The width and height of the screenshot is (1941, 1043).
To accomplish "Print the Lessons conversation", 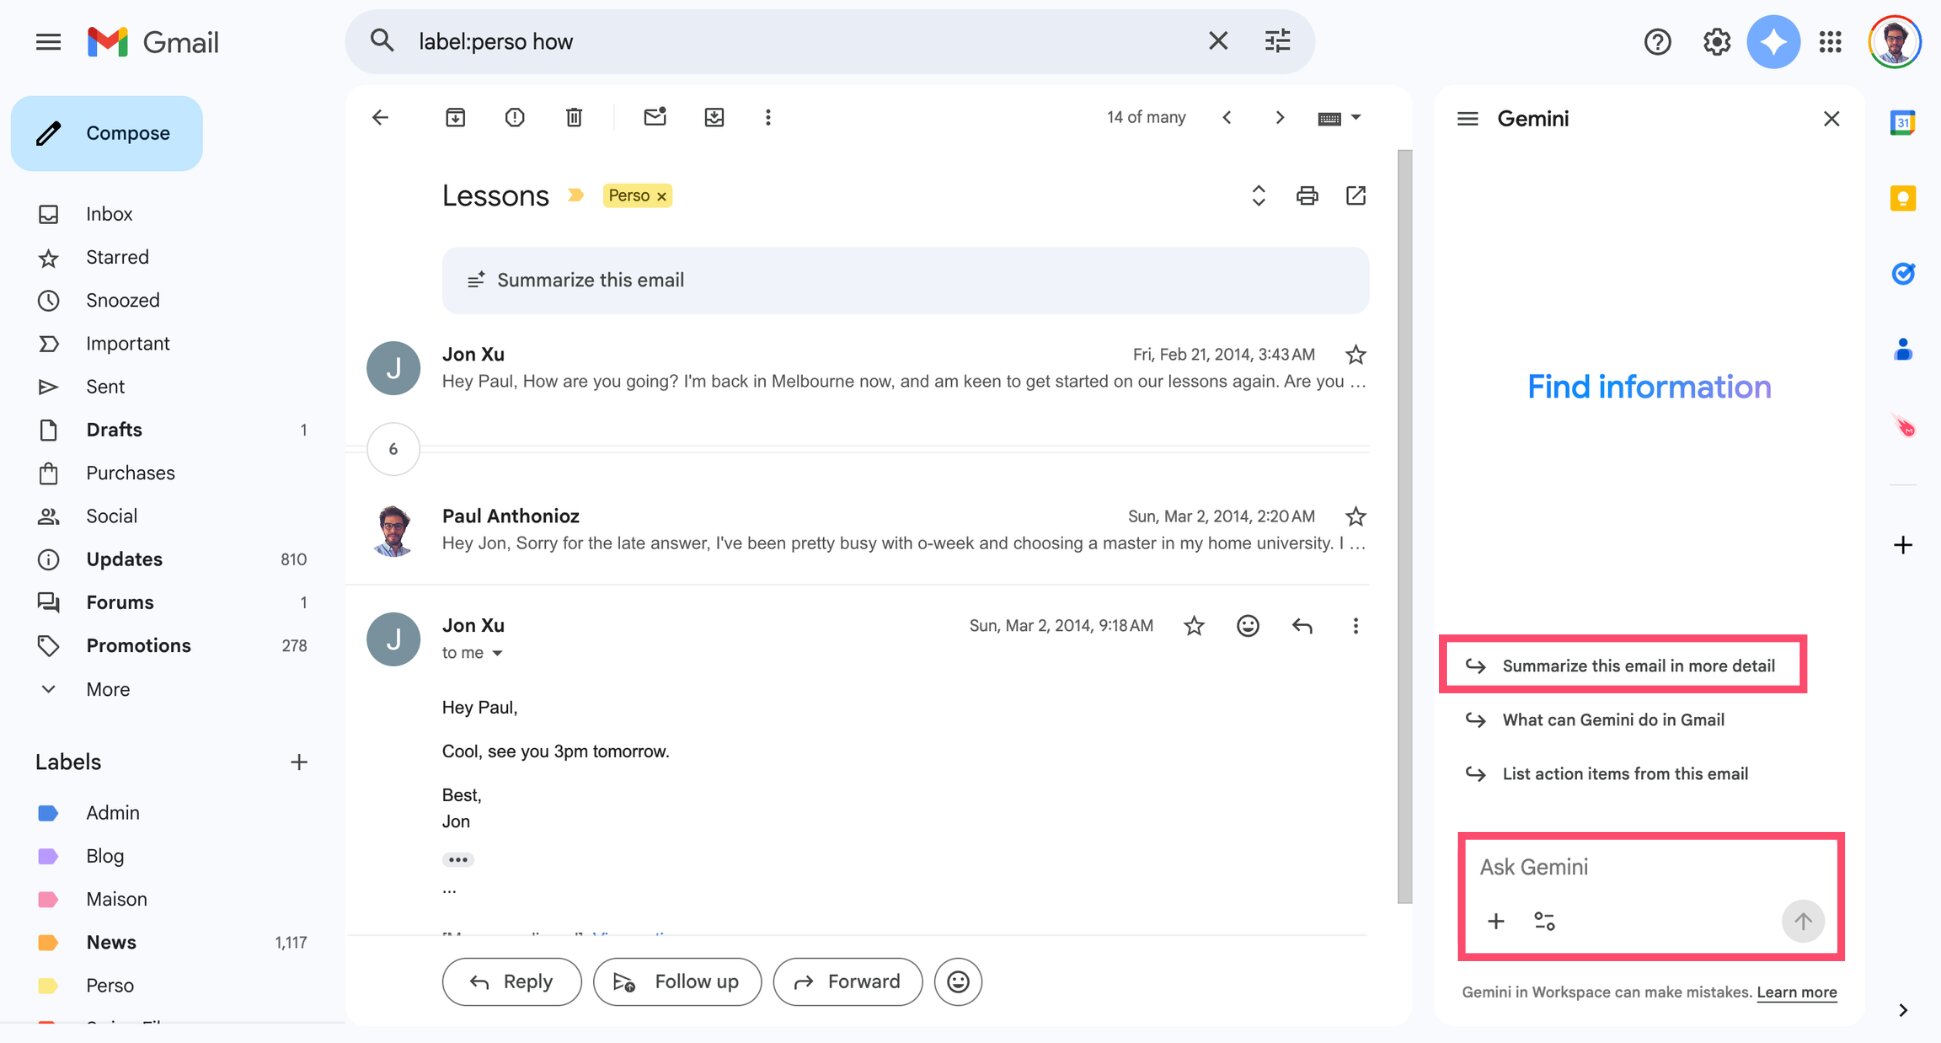I will [x=1306, y=195].
